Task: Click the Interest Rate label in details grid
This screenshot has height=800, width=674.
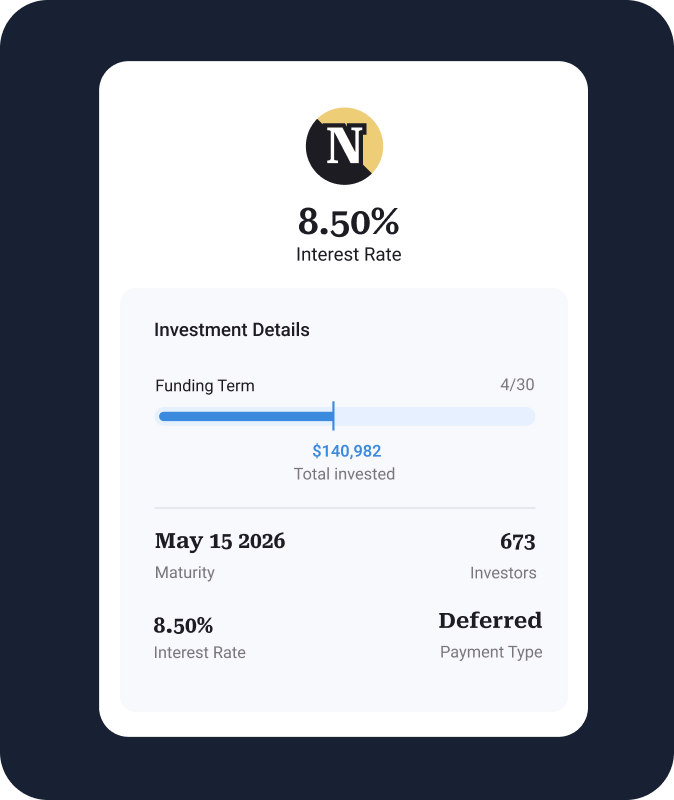Action: 199,653
